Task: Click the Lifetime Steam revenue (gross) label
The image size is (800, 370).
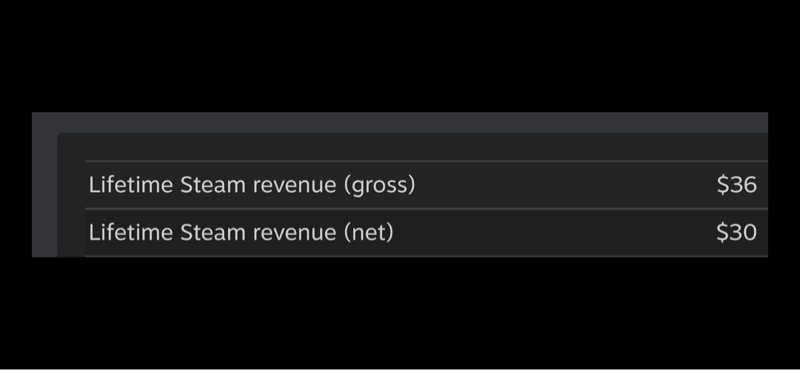Action: [252, 185]
